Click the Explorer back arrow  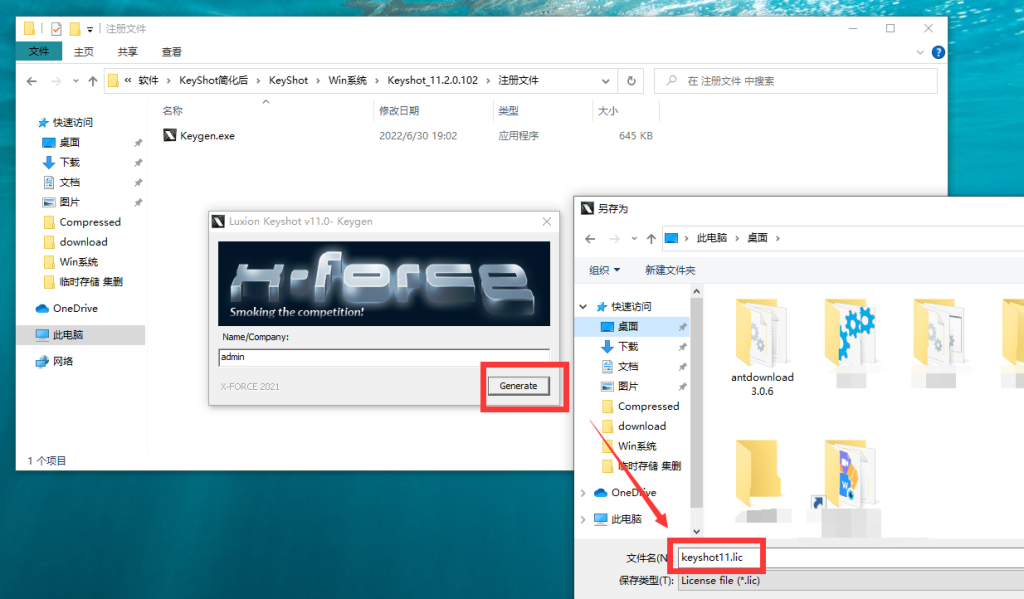(31, 81)
